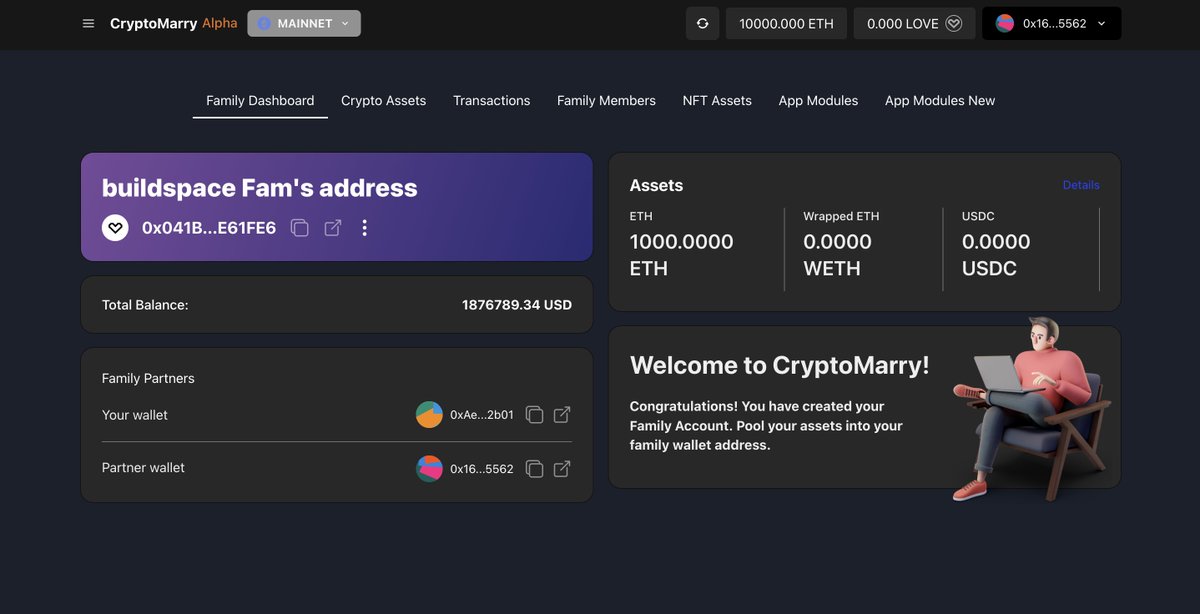Click the heart icon beside LOVE balance

(x=954, y=23)
